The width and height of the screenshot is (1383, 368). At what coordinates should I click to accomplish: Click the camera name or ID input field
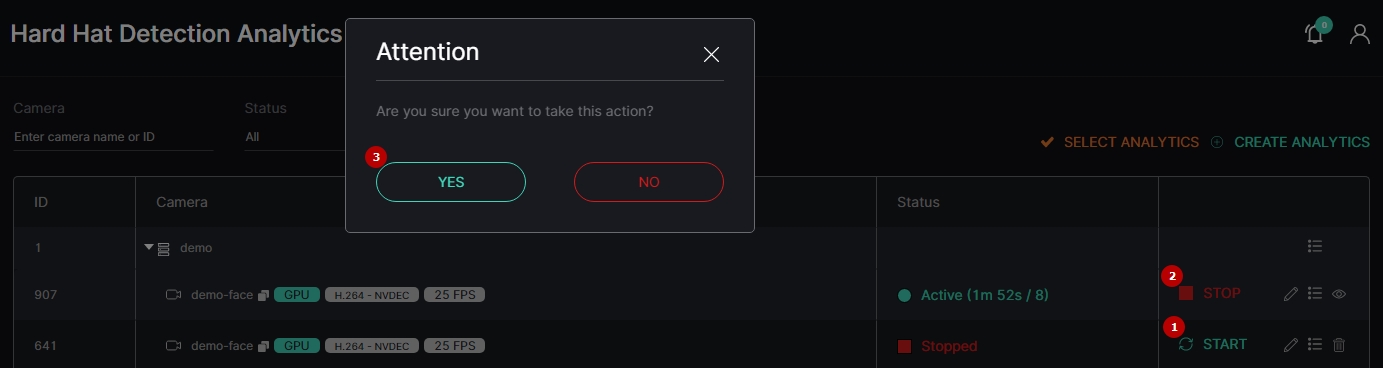(113, 137)
